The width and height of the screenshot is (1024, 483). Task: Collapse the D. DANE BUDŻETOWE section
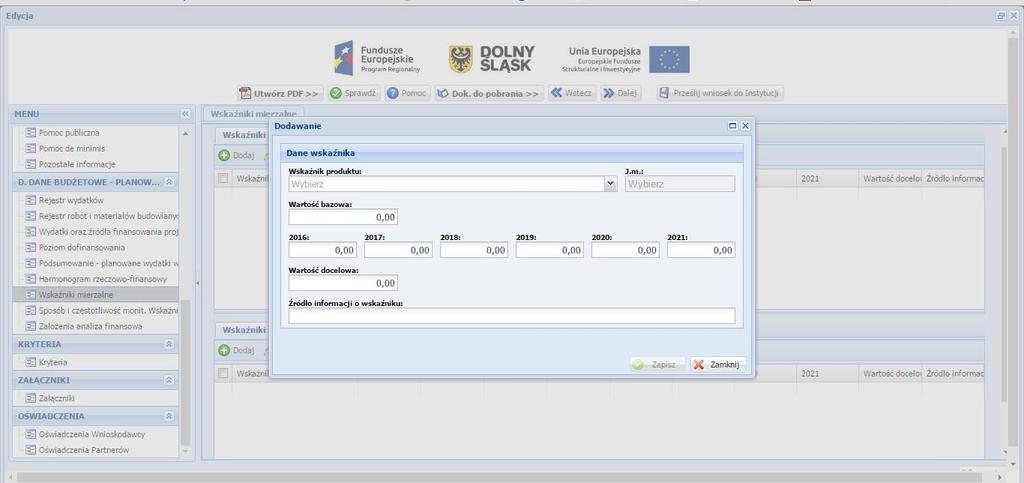pyautogui.click(x=168, y=182)
